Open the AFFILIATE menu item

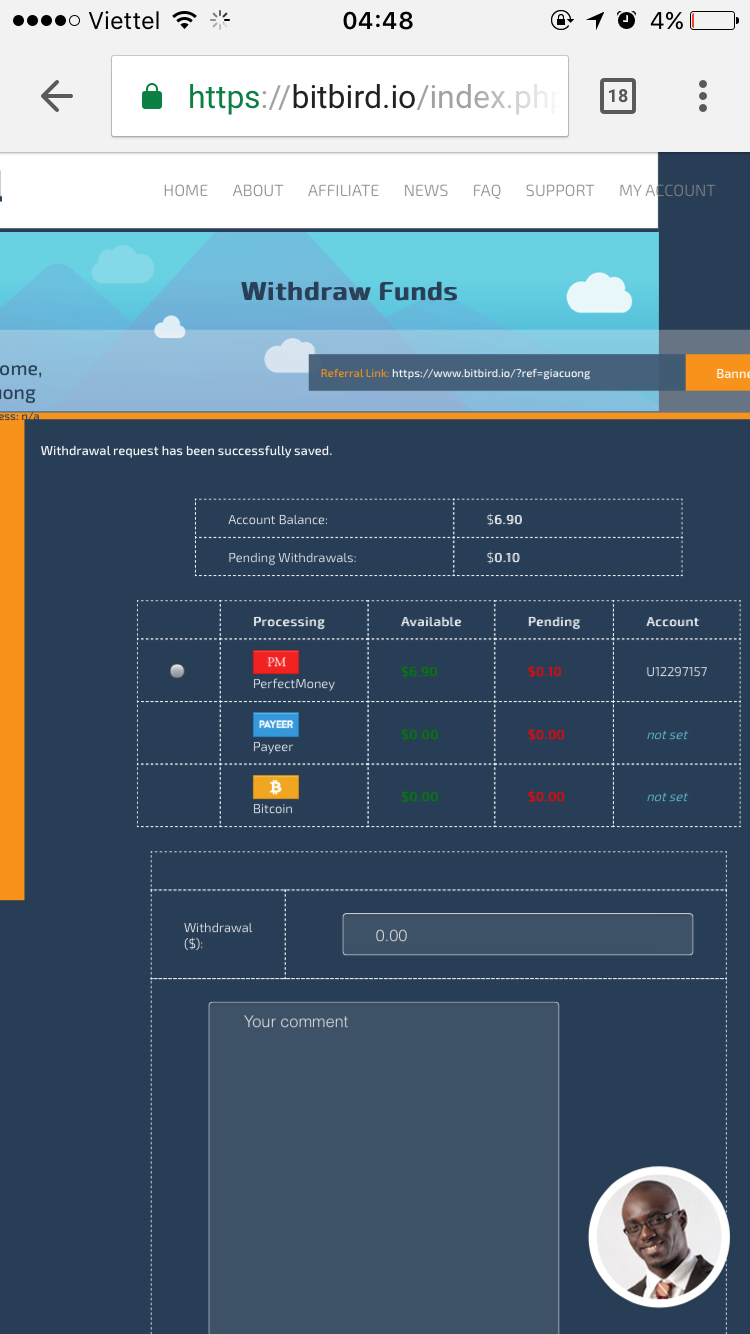click(343, 190)
